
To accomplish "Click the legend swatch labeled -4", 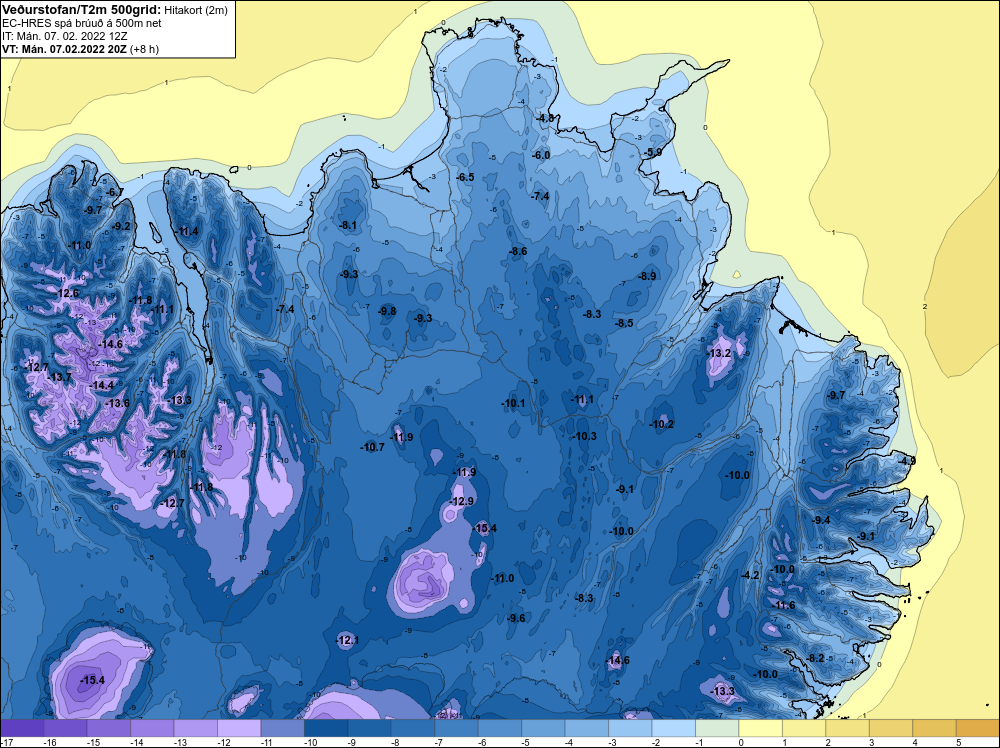I will [x=585, y=728].
